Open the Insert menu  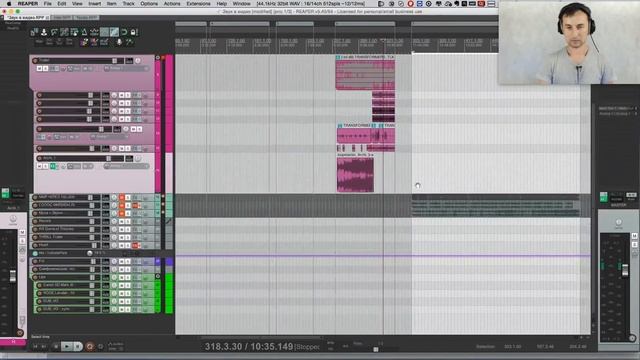pos(94,4)
